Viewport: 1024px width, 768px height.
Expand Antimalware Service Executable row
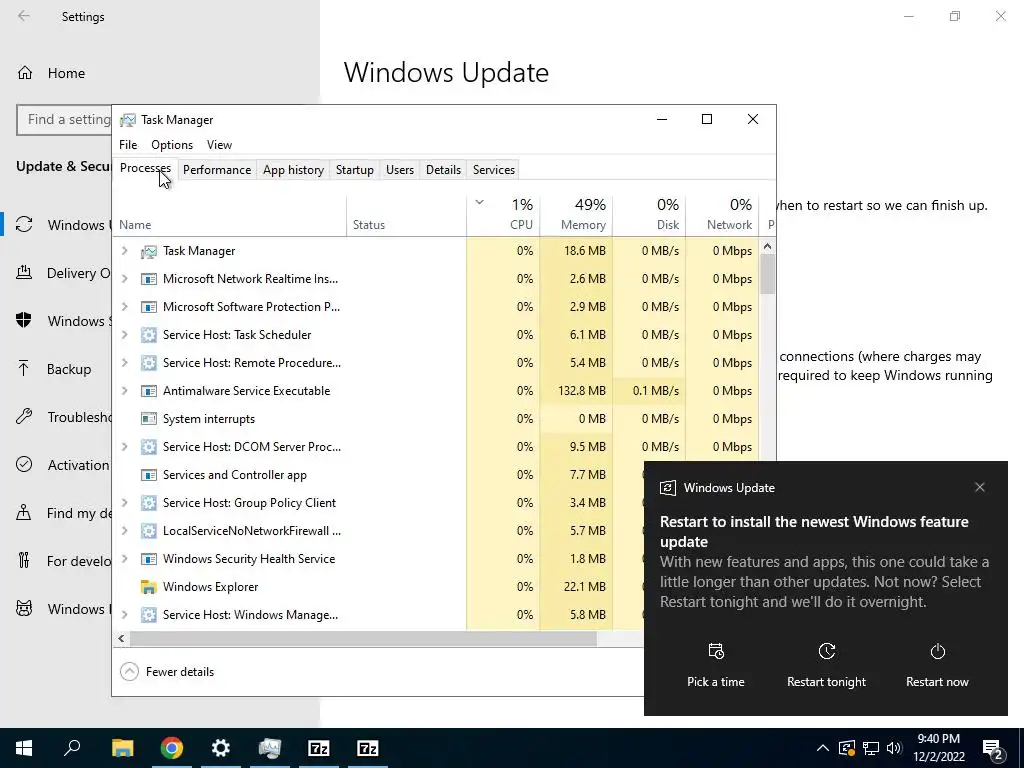click(125, 391)
